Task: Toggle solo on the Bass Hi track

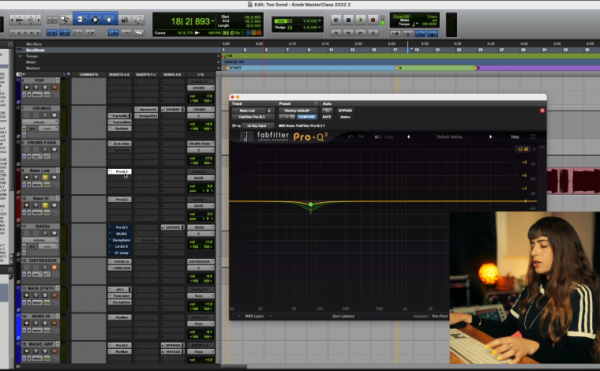Action: pos(45,205)
